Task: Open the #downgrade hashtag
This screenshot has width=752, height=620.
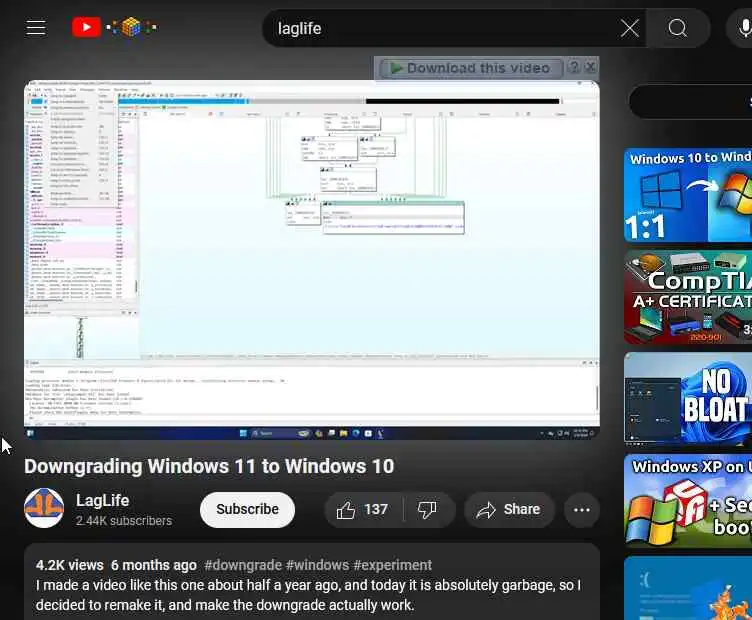Action: (243, 565)
